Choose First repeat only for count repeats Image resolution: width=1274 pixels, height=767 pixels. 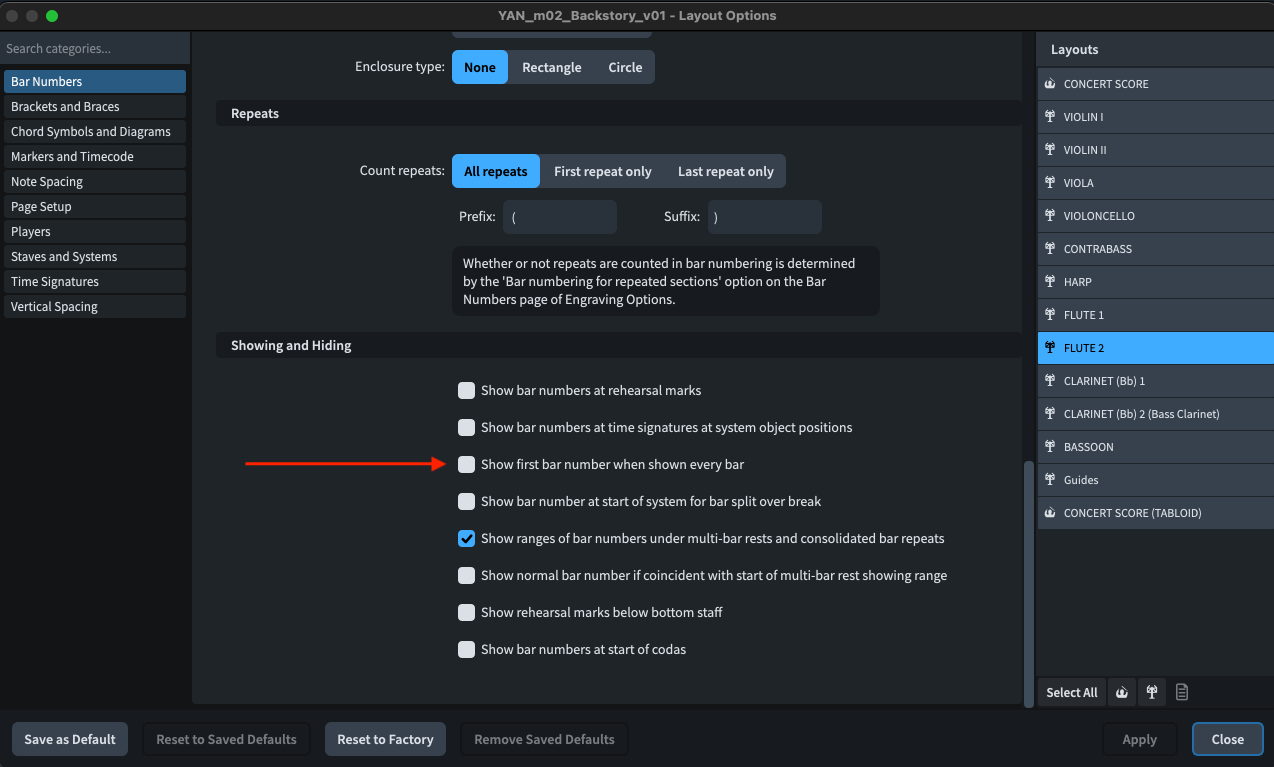[602, 172]
